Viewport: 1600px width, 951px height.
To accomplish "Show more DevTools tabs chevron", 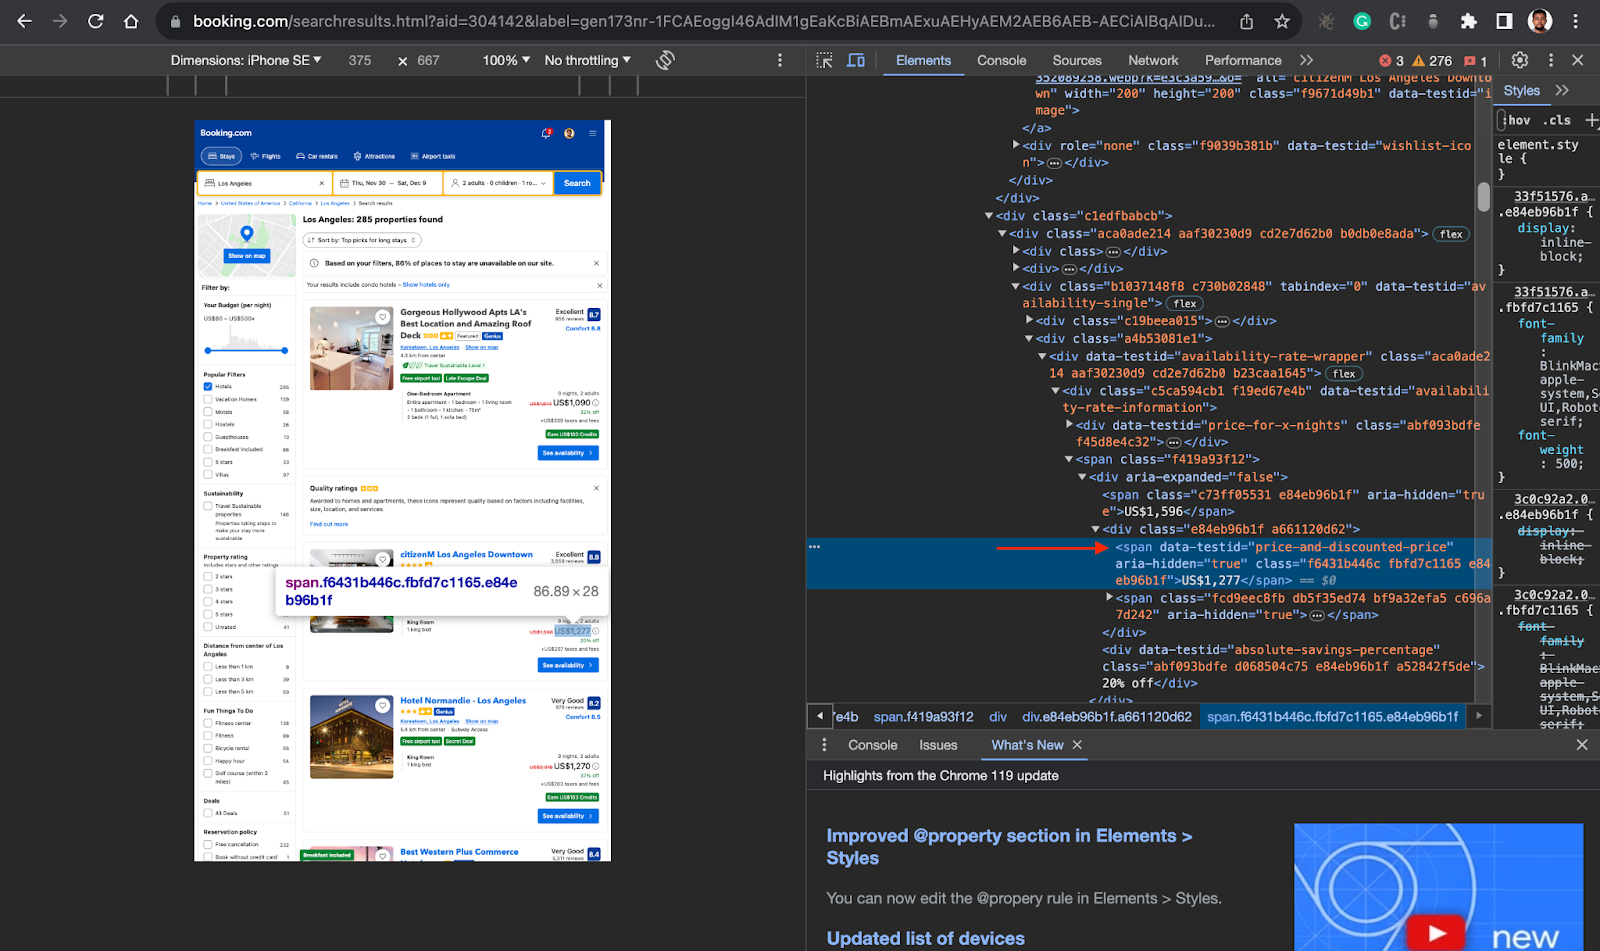I will tap(1306, 60).
